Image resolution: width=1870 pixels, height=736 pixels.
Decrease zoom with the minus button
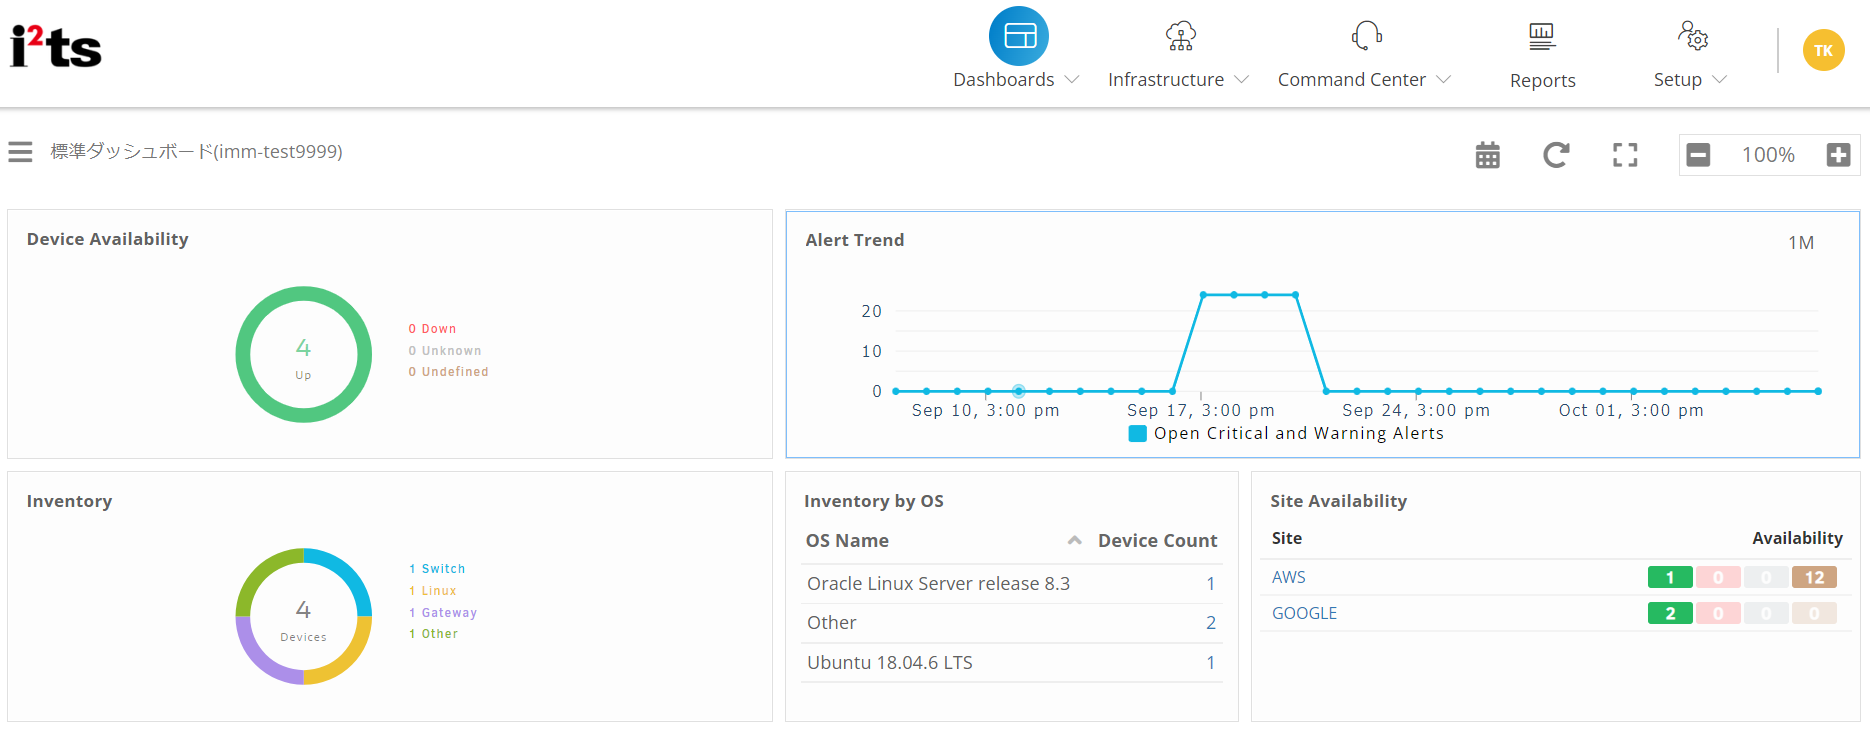pos(1698,155)
